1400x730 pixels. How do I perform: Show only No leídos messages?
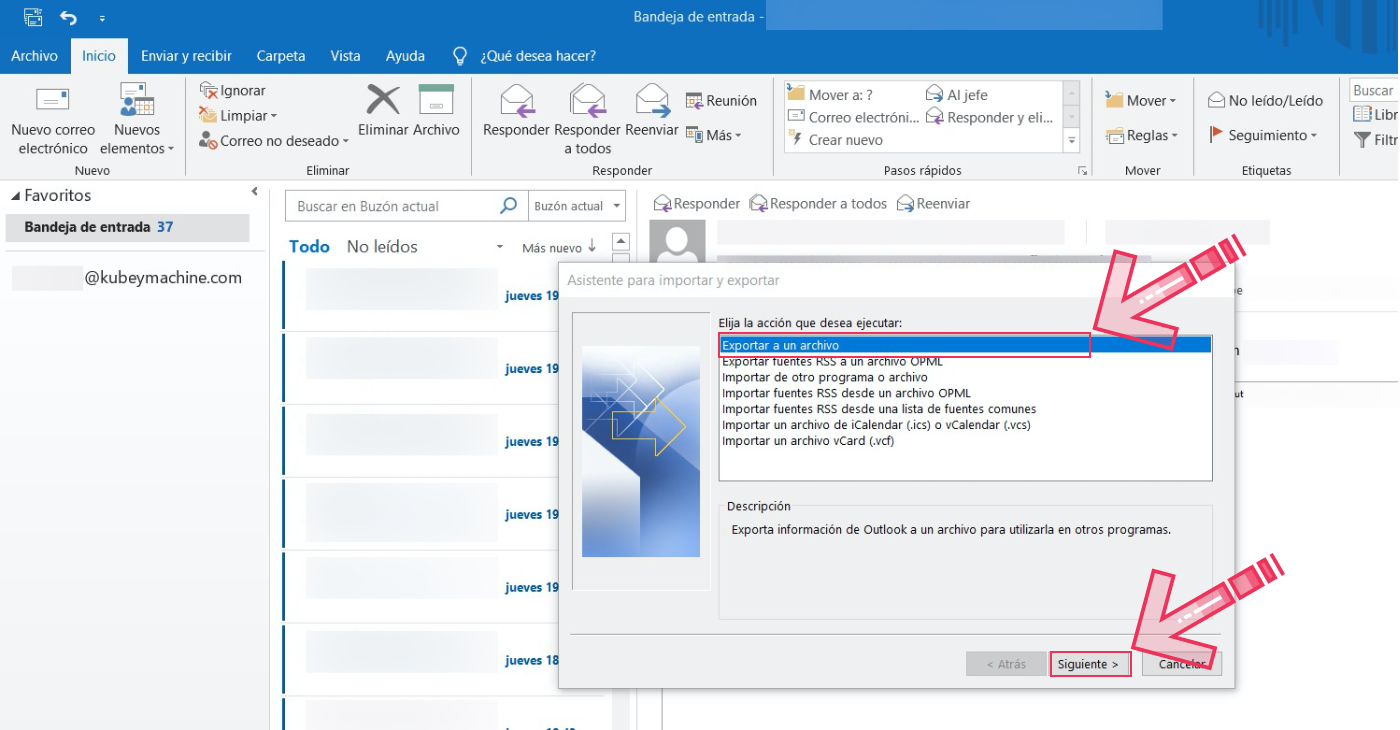382,247
